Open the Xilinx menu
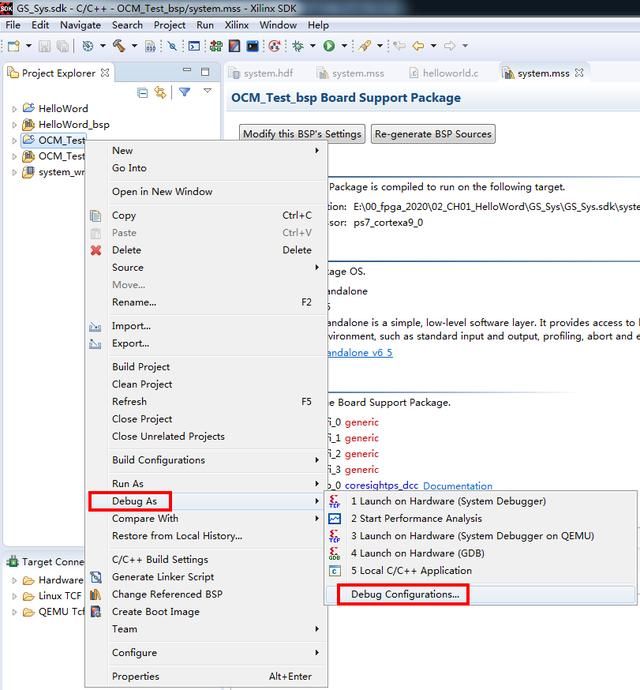640x690 pixels. tap(236, 25)
